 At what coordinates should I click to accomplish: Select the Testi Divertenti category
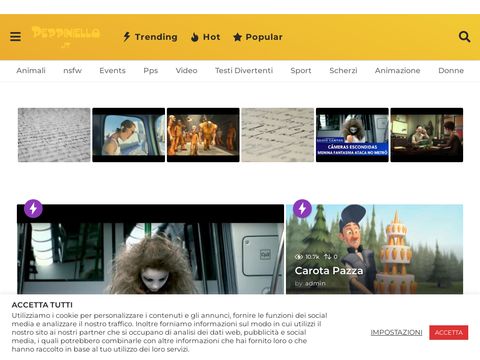pyautogui.click(x=244, y=70)
